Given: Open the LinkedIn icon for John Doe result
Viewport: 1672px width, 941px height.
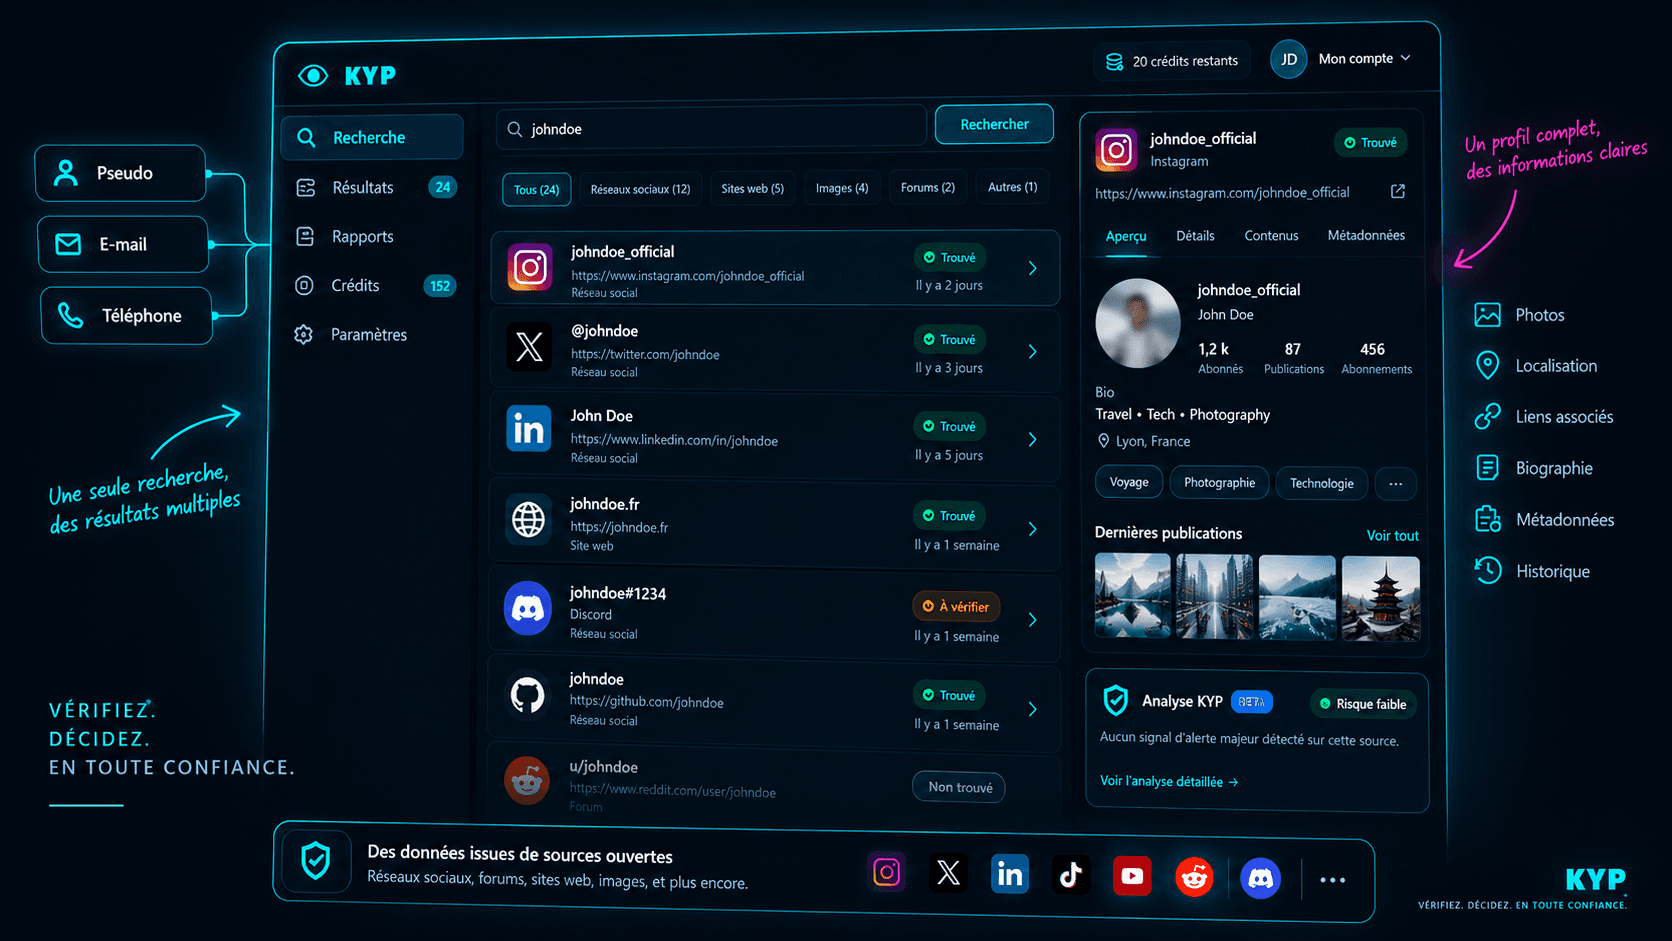Looking at the screenshot, I should 528,429.
